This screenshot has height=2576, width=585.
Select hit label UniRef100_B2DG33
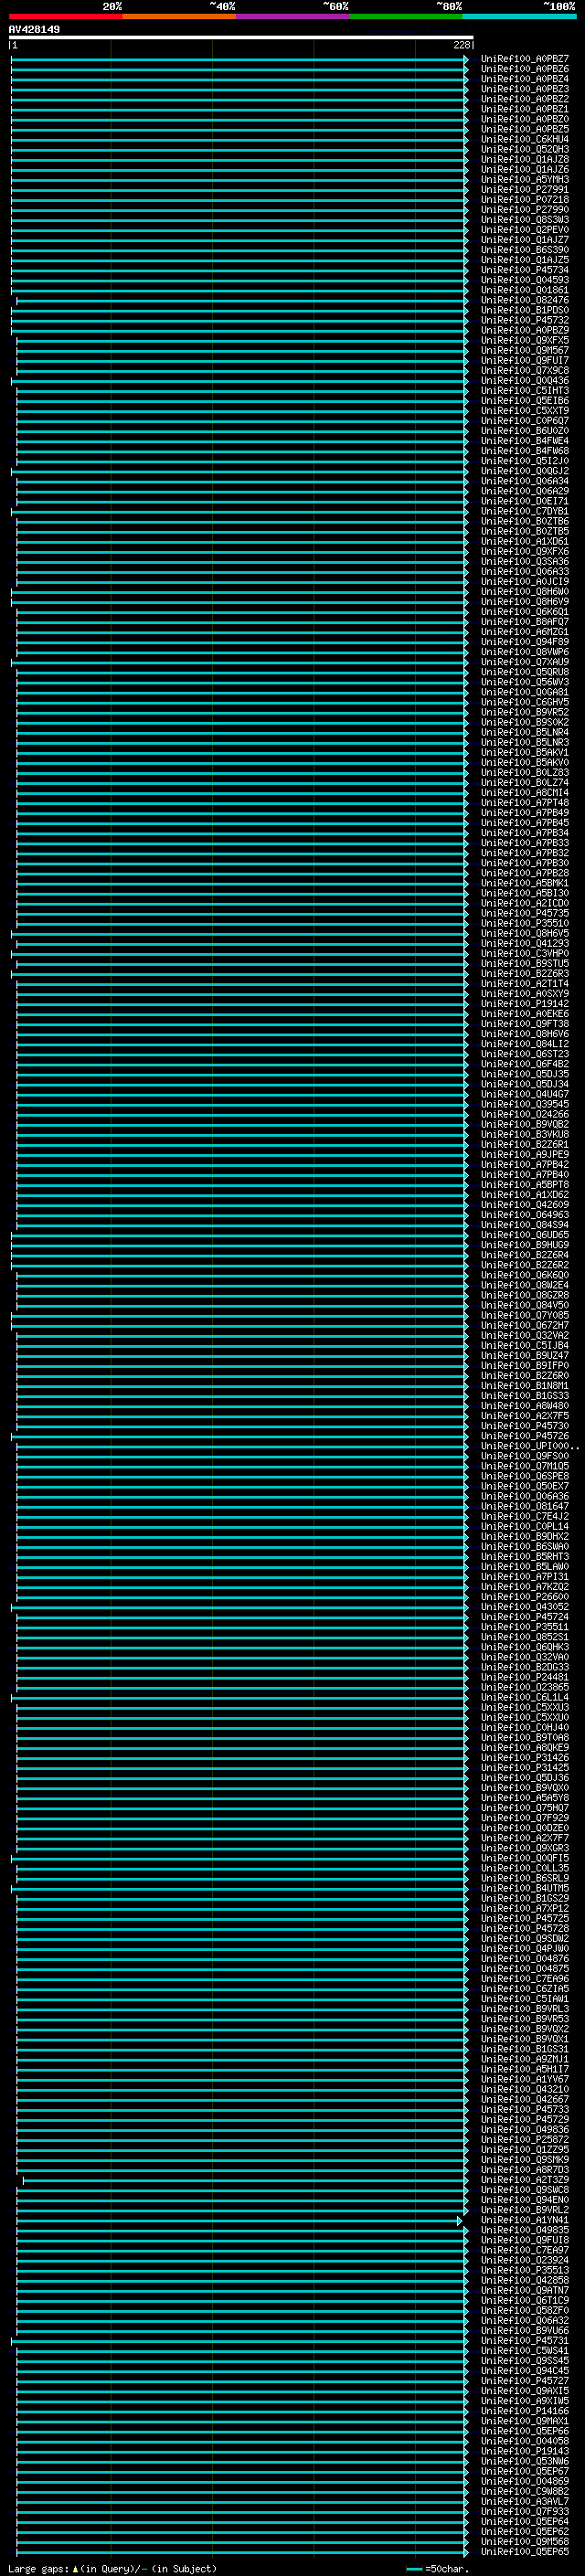pyautogui.click(x=525, y=1666)
